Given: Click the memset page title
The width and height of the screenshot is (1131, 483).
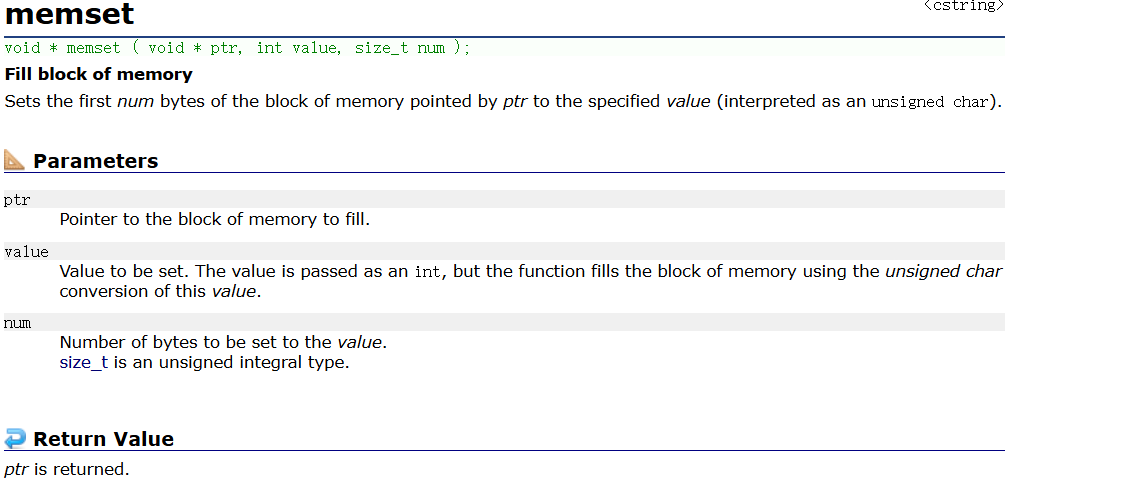Looking at the screenshot, I should click(69, 14).
